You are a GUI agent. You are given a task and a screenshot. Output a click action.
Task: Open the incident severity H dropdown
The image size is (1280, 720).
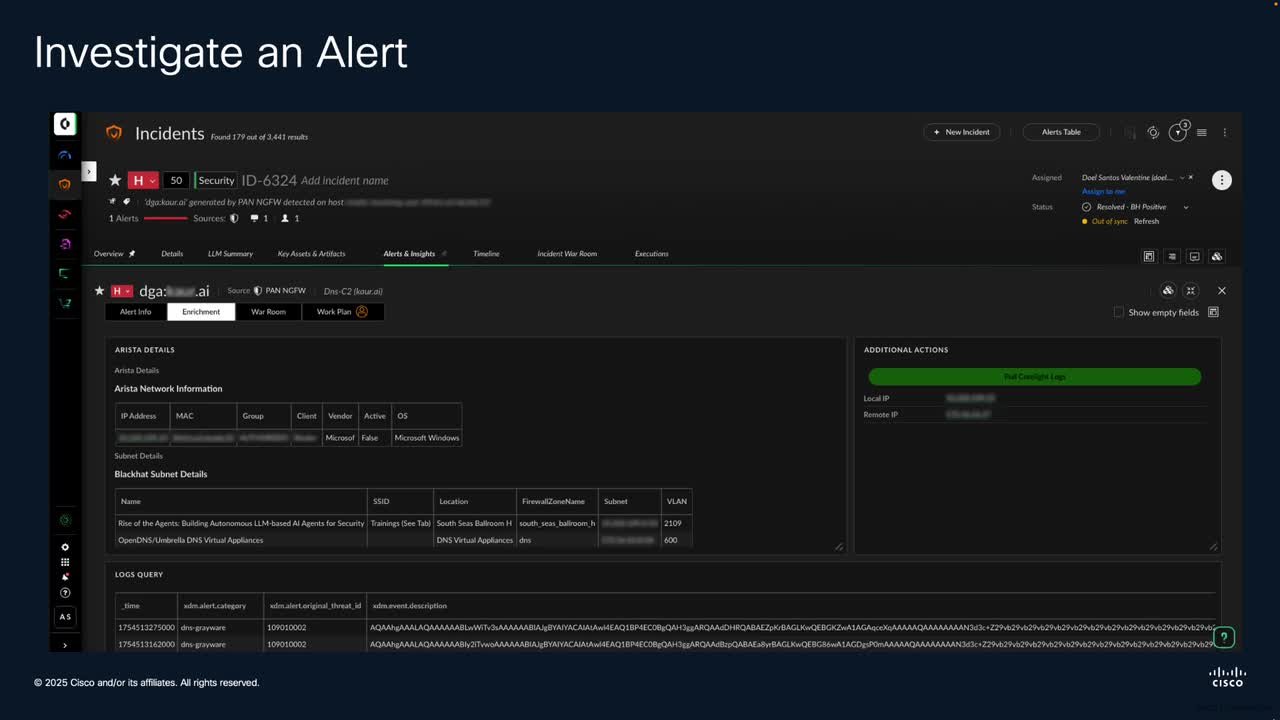[x=144, y=180]
